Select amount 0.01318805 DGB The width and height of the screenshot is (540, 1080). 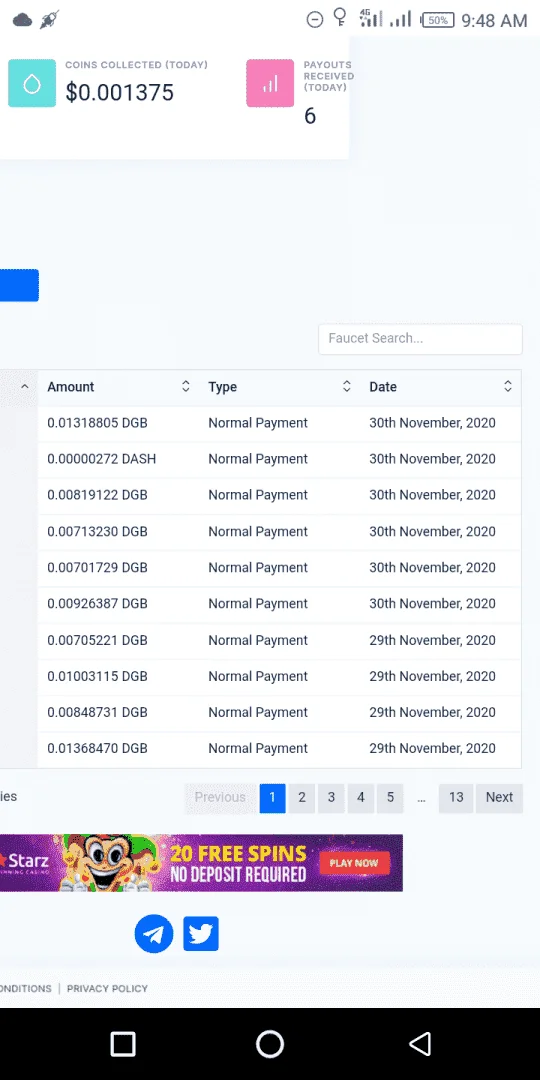click(97, 423)
